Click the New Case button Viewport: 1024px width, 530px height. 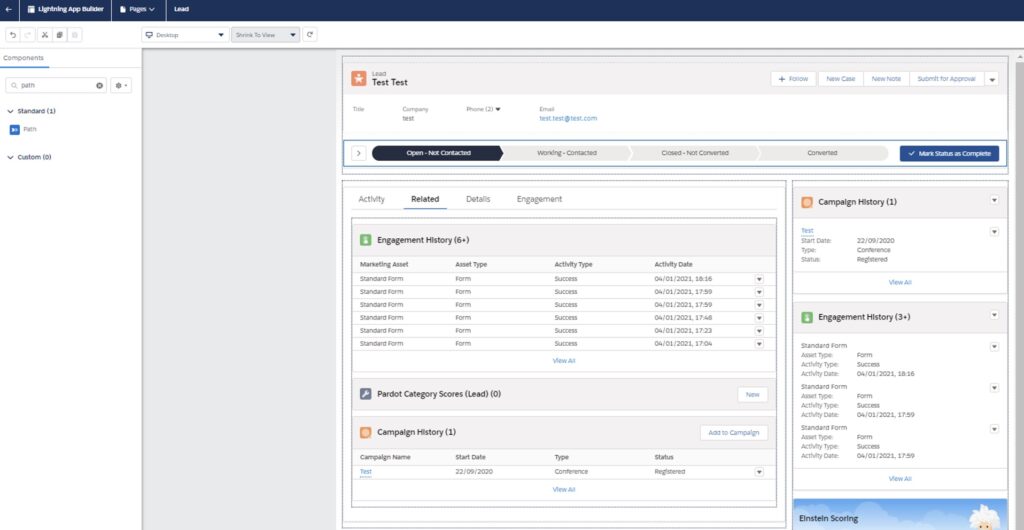pos(840,79)
